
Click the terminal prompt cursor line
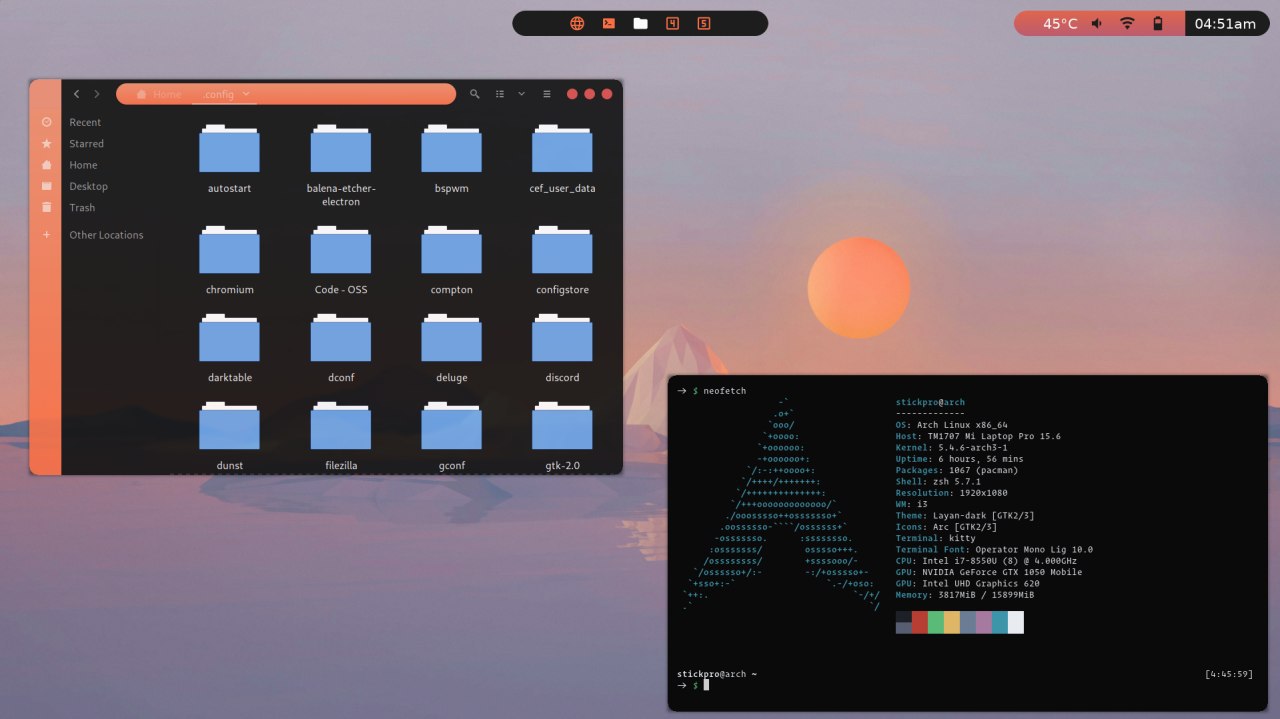pyautogui.click(x=692, y=685)
